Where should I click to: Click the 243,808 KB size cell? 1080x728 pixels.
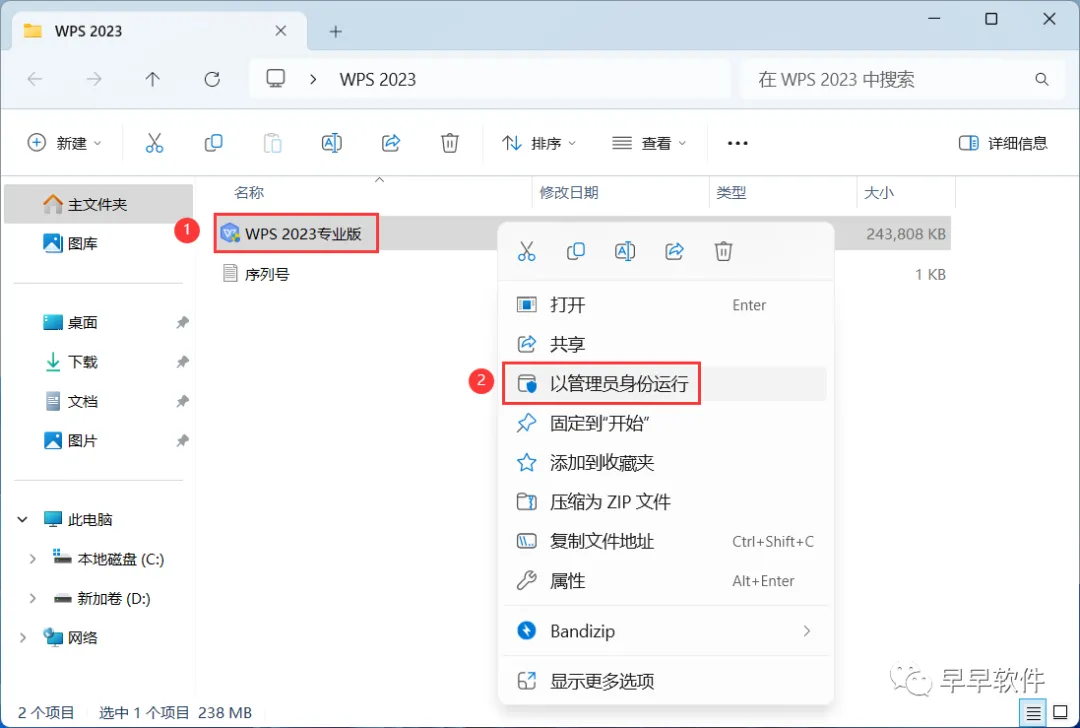(x=906, y=234)
